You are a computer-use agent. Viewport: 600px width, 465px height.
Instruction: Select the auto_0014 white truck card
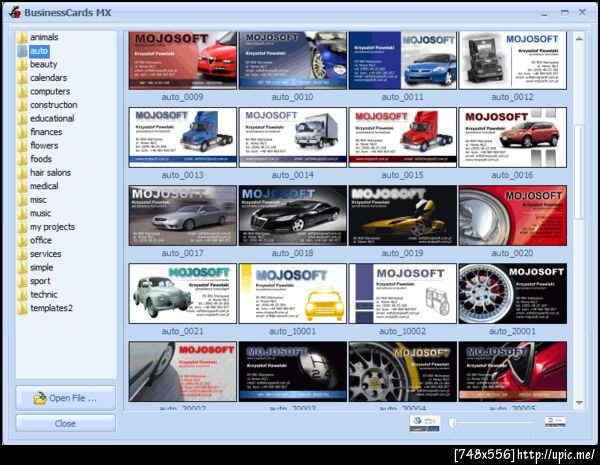click(x=292, y=137)
